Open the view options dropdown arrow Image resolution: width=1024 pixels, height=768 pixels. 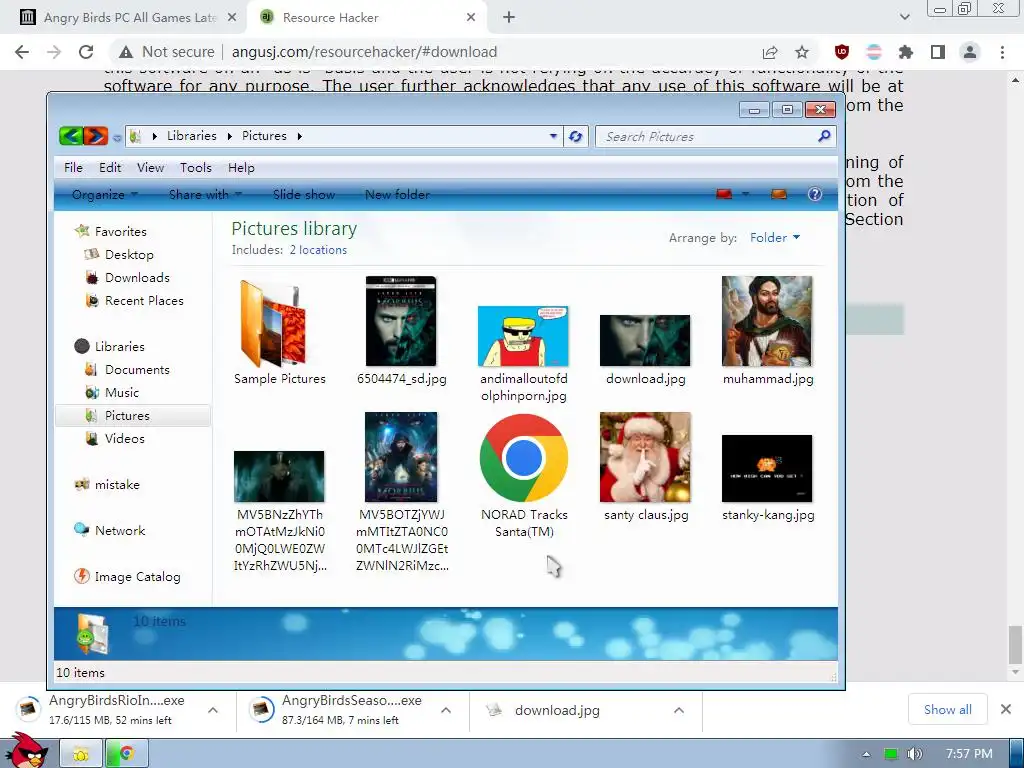(745, 194)
